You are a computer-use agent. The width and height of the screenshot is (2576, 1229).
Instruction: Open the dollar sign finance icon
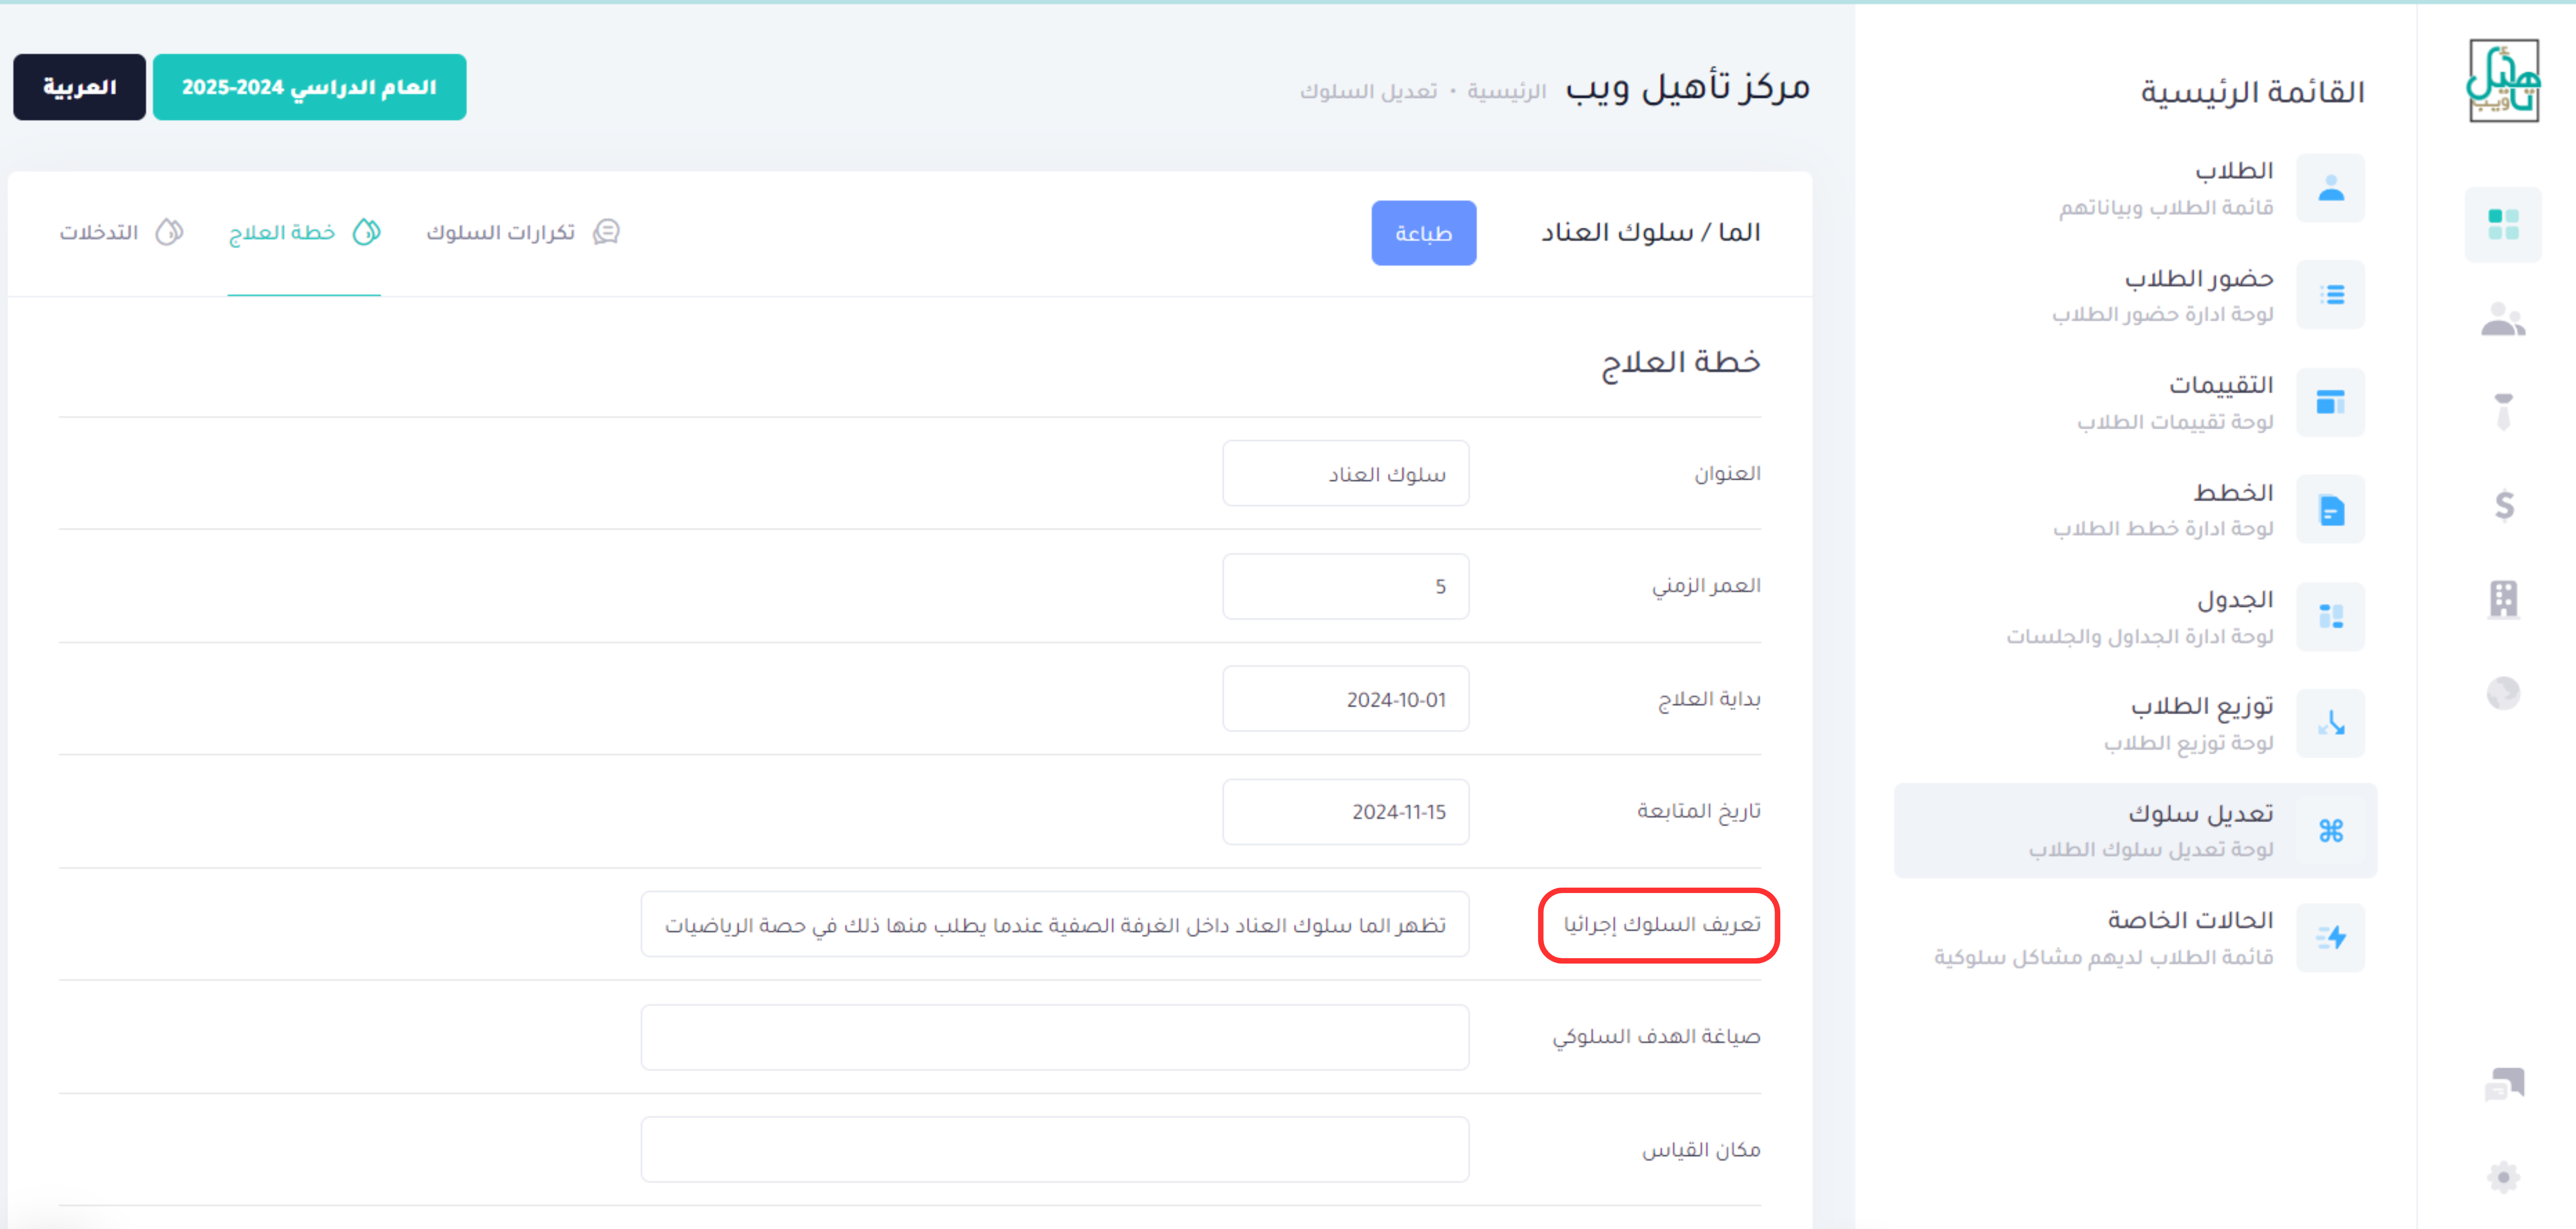tap(2503, 505)
